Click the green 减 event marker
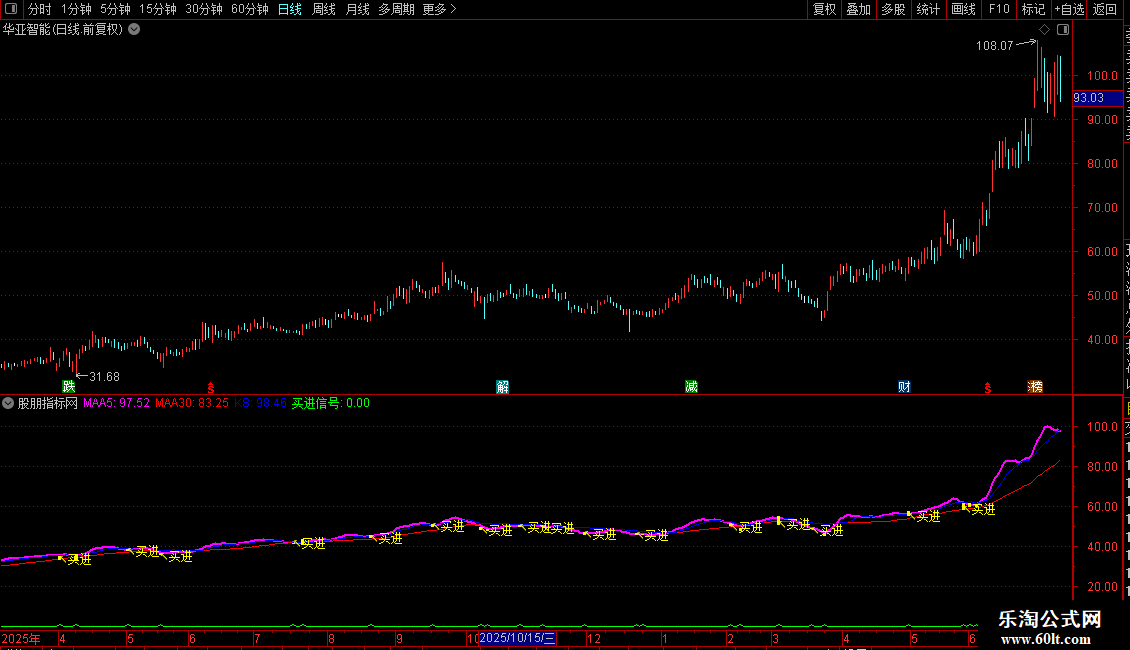 (x=691, y=387)
